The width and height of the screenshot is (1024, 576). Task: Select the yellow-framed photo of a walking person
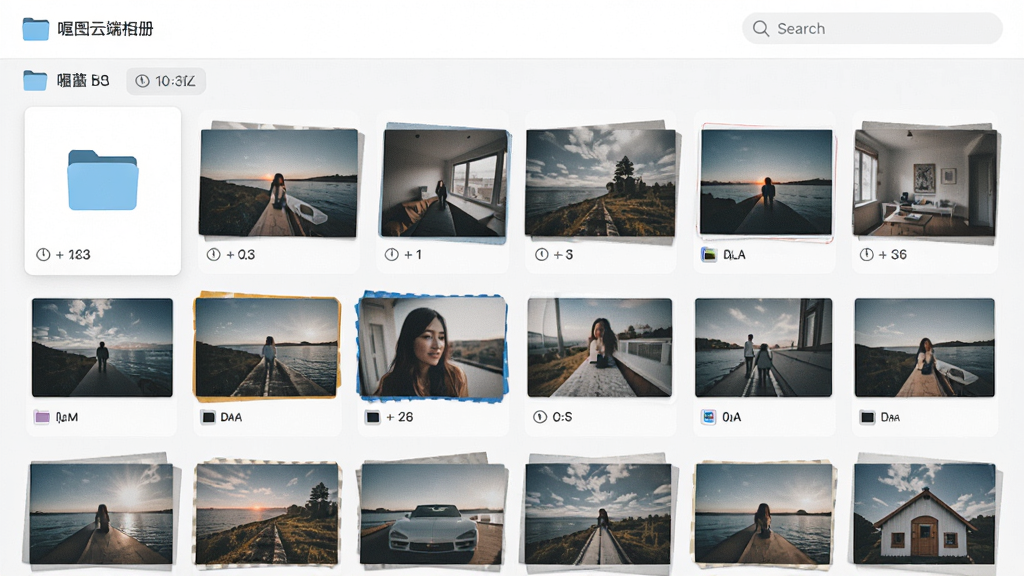coord(267,347)
